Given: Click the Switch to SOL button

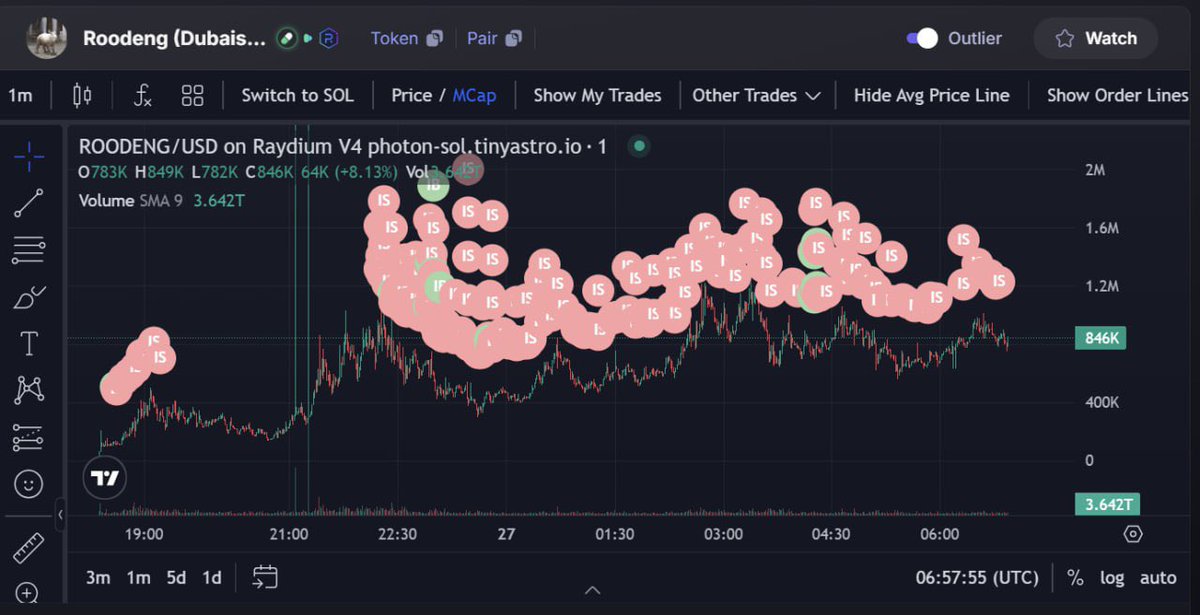Looking at the screenshot, I should (297, 95).
